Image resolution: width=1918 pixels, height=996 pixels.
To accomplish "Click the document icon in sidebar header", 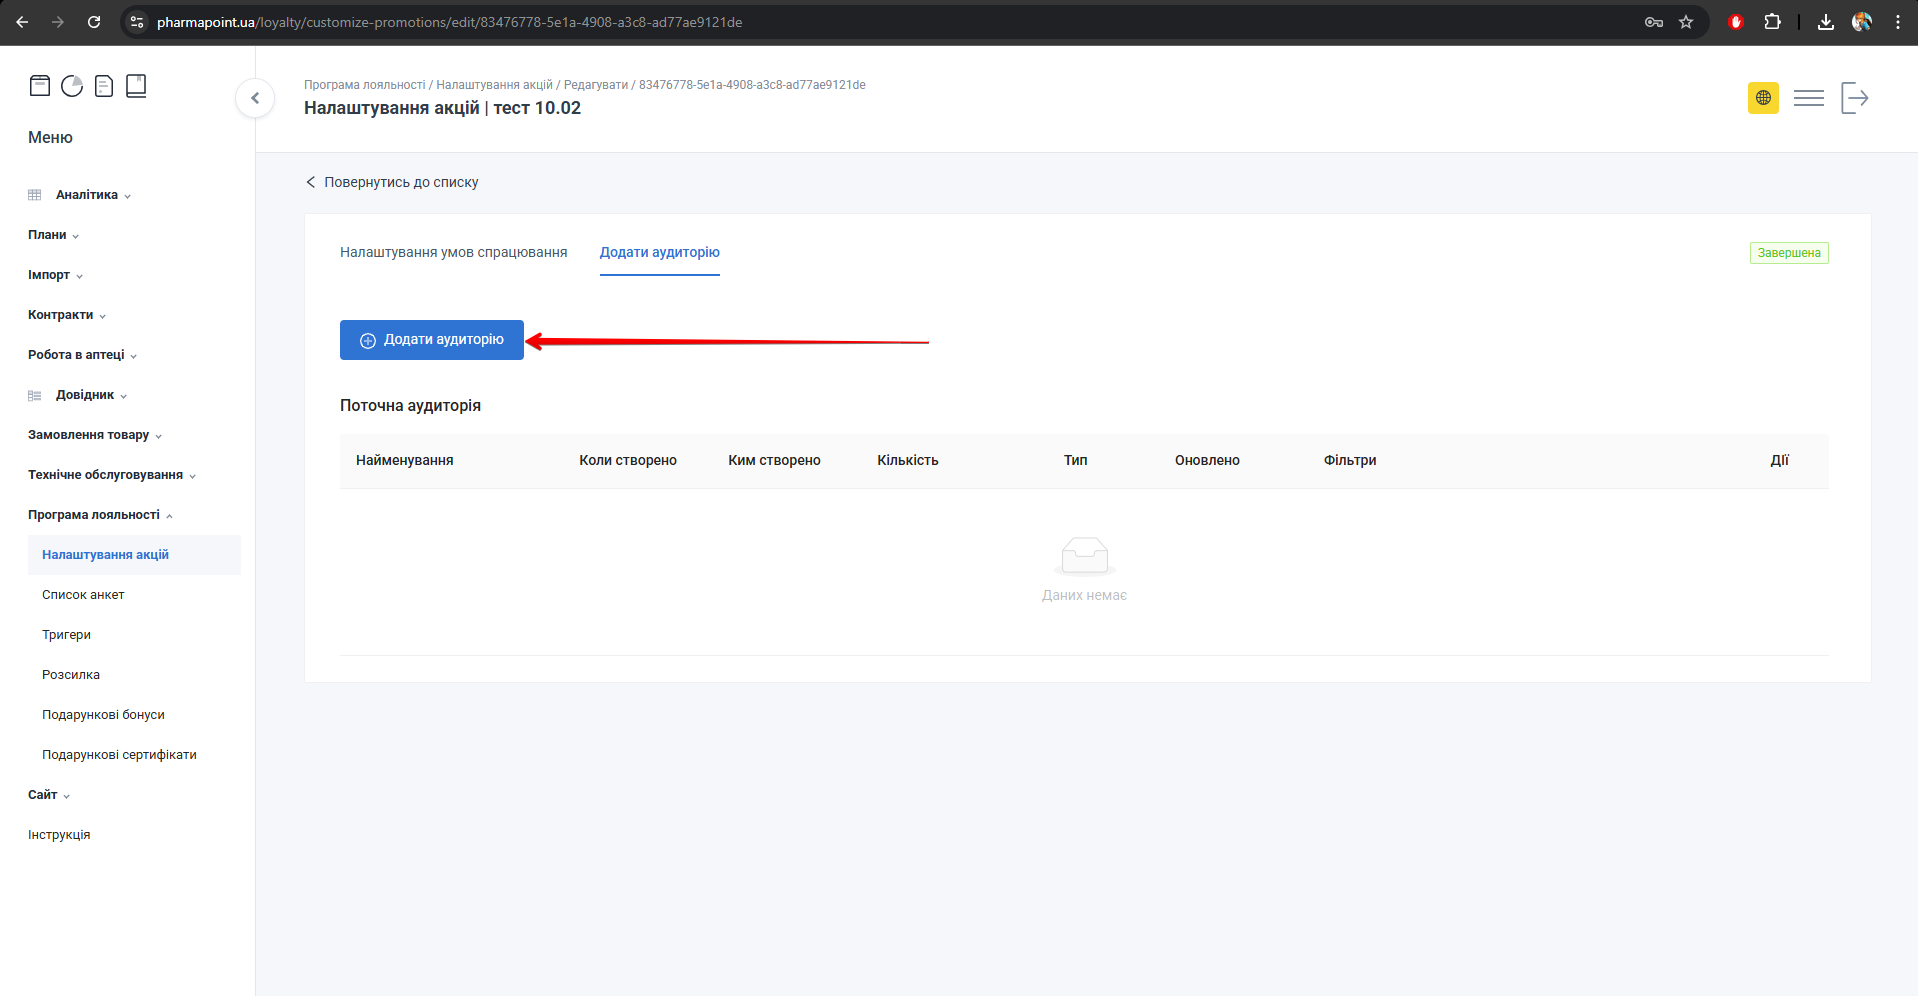I will [x=104, y=86].
